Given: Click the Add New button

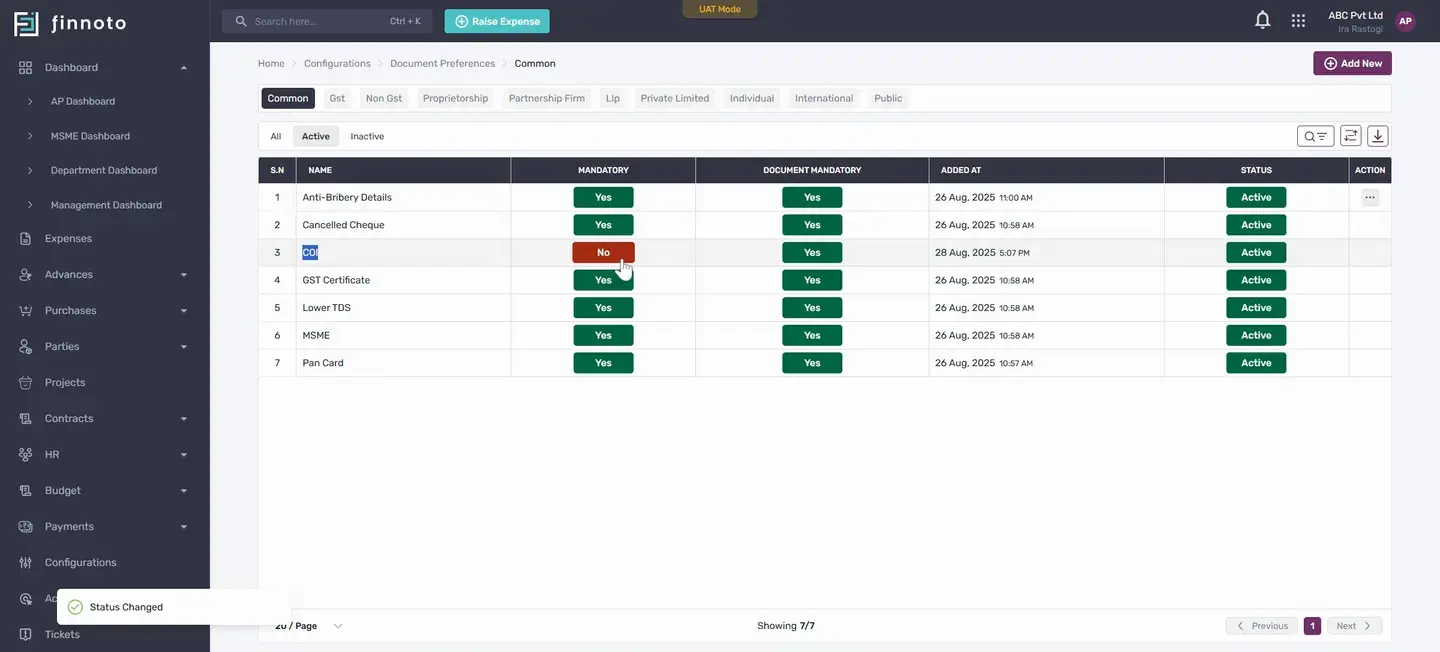Looking at the screenshot, I should 1352,63.
